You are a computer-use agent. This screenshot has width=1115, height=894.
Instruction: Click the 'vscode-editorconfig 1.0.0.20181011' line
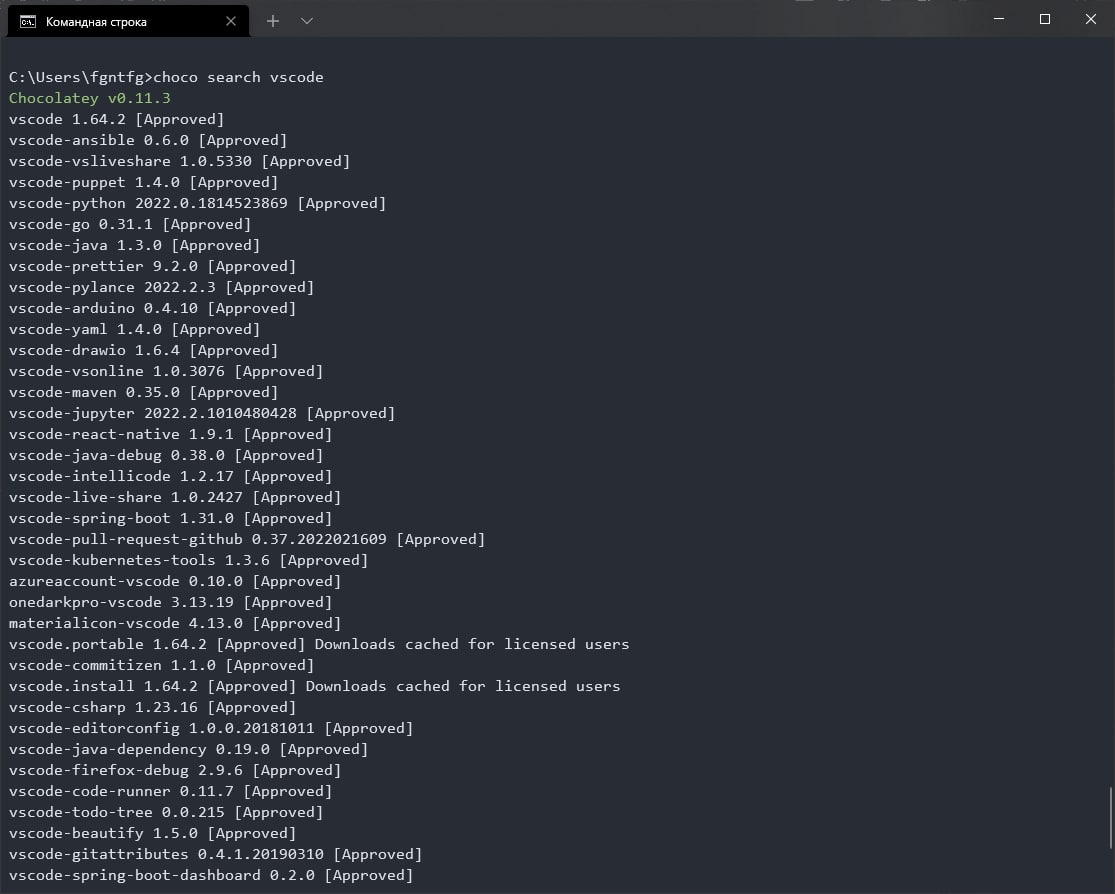pos(211,728)
